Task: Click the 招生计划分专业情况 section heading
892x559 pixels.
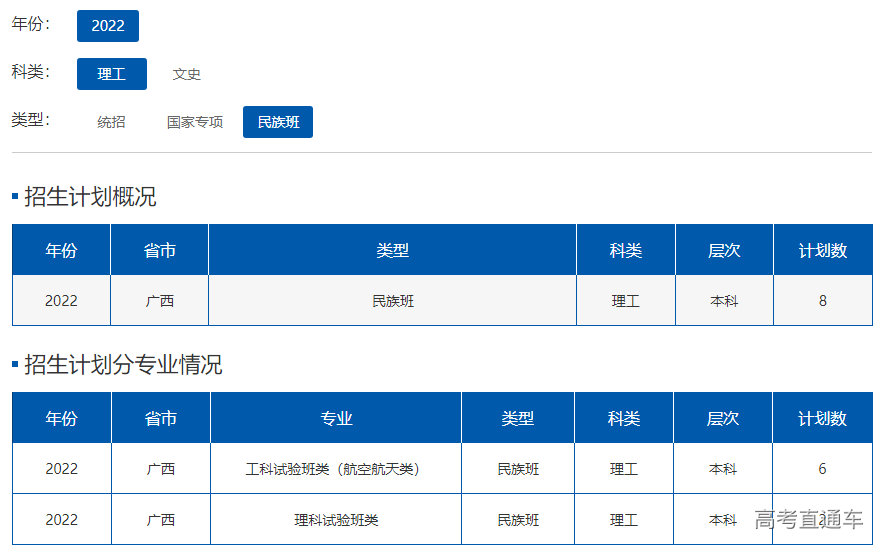Action: click(122, 365)
